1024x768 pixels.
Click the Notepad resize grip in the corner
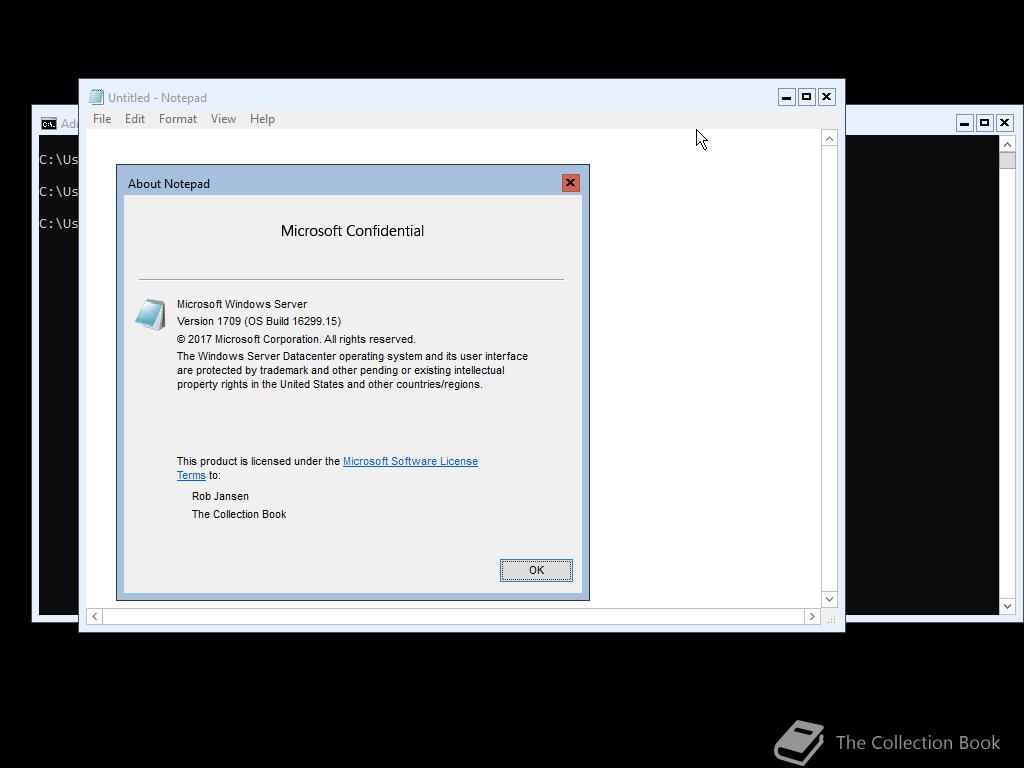831,618
